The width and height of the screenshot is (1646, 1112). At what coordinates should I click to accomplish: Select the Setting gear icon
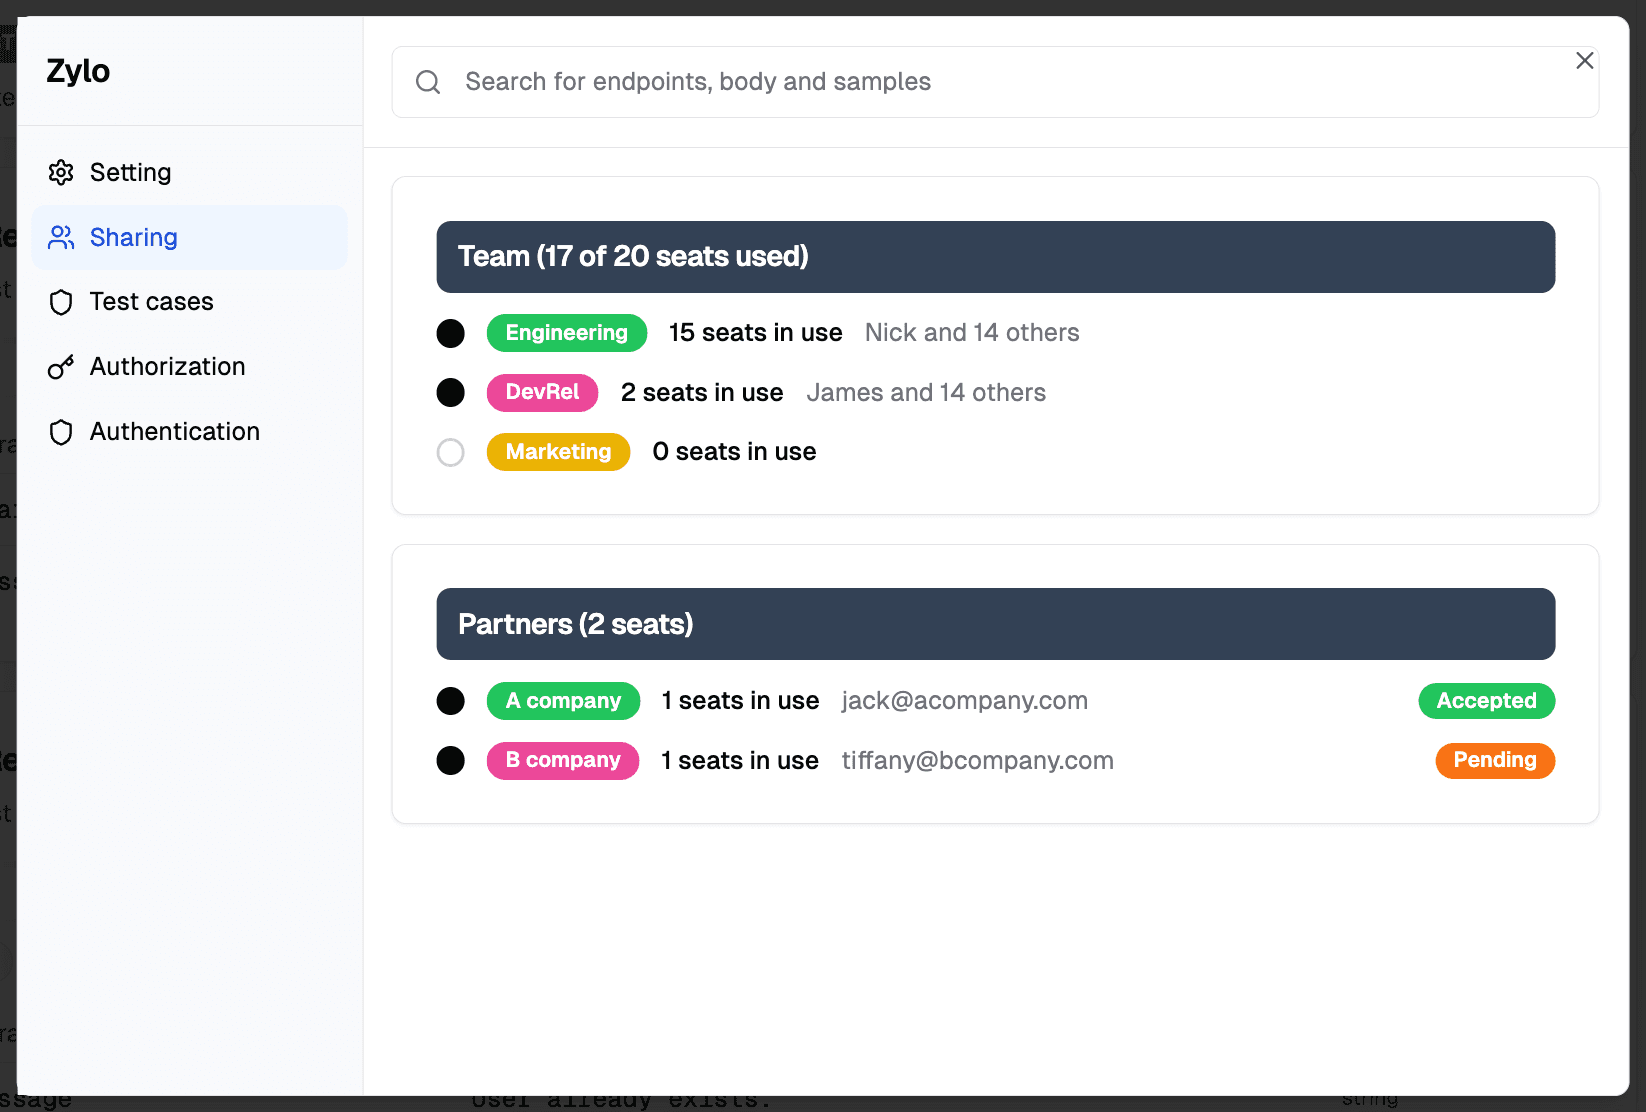point(61,172)
